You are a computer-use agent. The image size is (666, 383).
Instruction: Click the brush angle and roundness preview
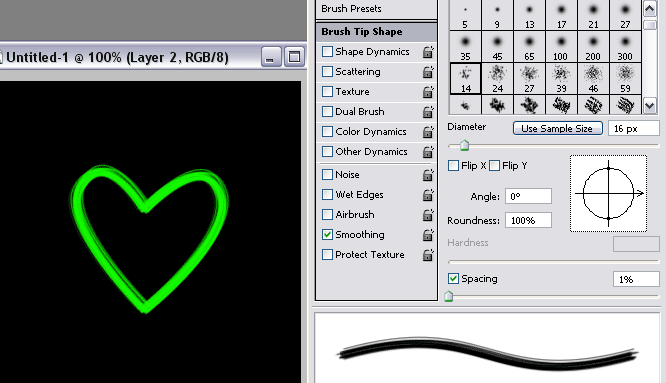(608, 193)
